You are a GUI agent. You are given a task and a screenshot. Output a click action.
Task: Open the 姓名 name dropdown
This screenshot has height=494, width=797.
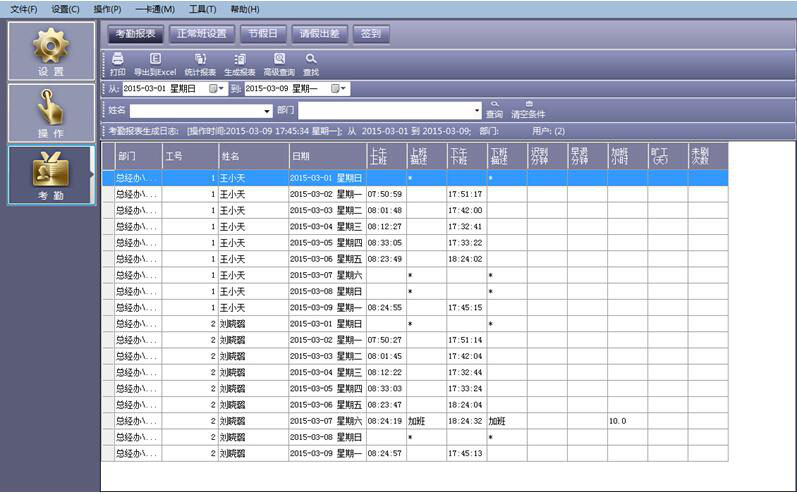[267, 111]
